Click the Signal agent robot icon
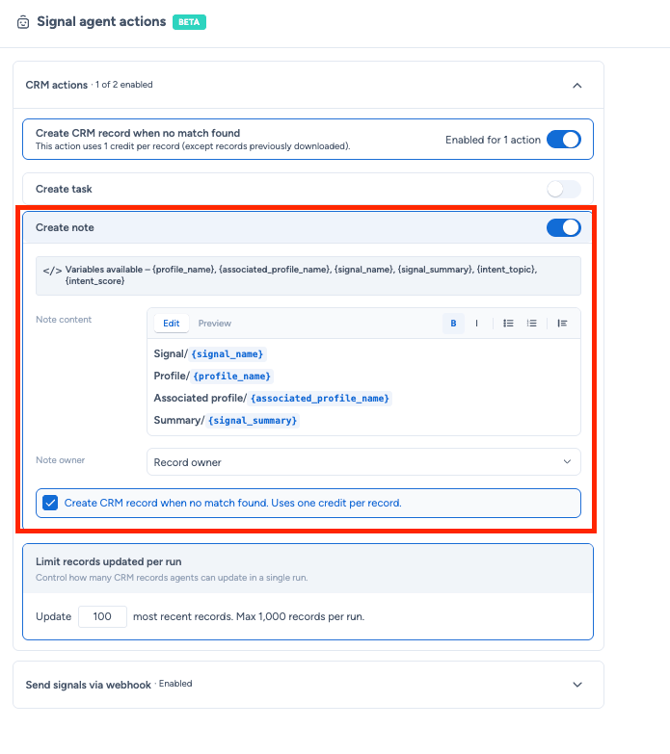Image resolution: width=670 pixels, height=754 pixels. coord(23,22)
